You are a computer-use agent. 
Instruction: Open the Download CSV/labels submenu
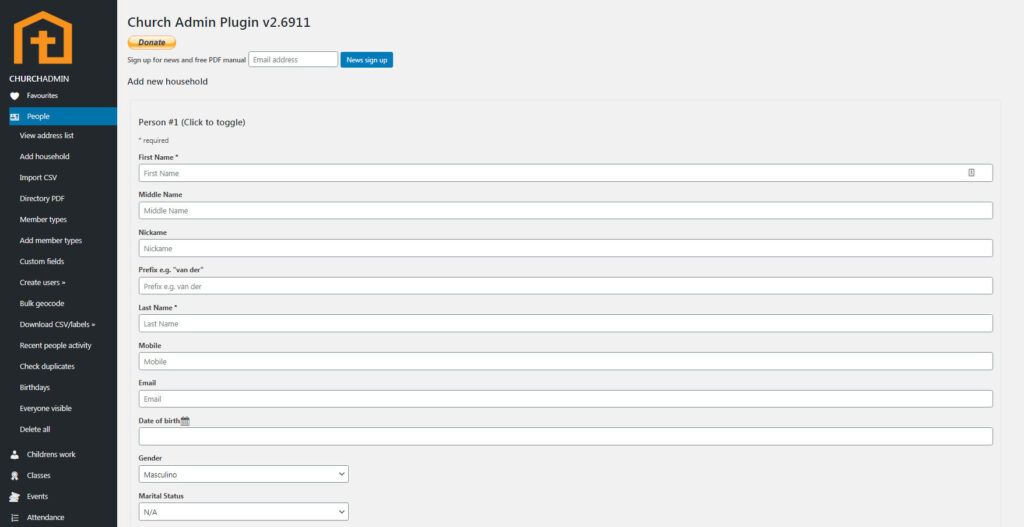click(x=57, y=324)
